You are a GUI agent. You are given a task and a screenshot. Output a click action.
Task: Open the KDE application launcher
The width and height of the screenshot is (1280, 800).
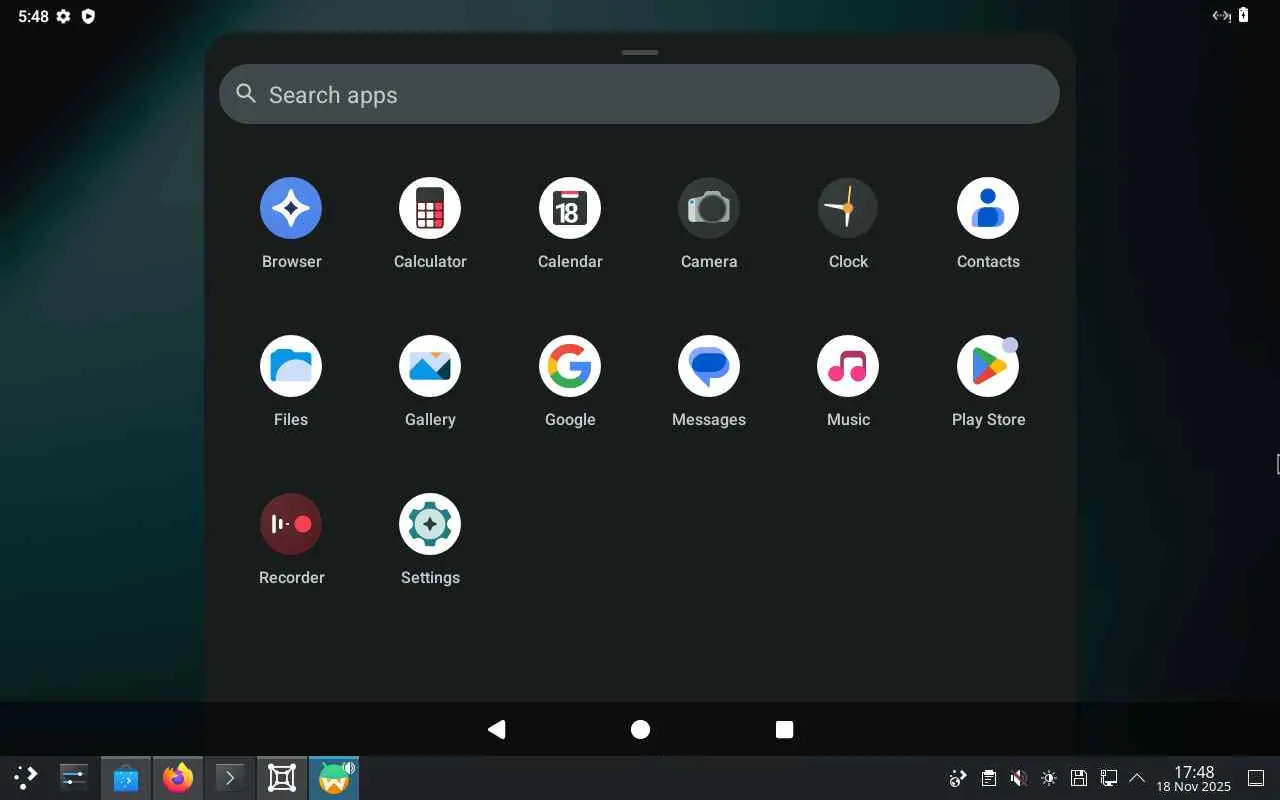click(x=25, y=777)
